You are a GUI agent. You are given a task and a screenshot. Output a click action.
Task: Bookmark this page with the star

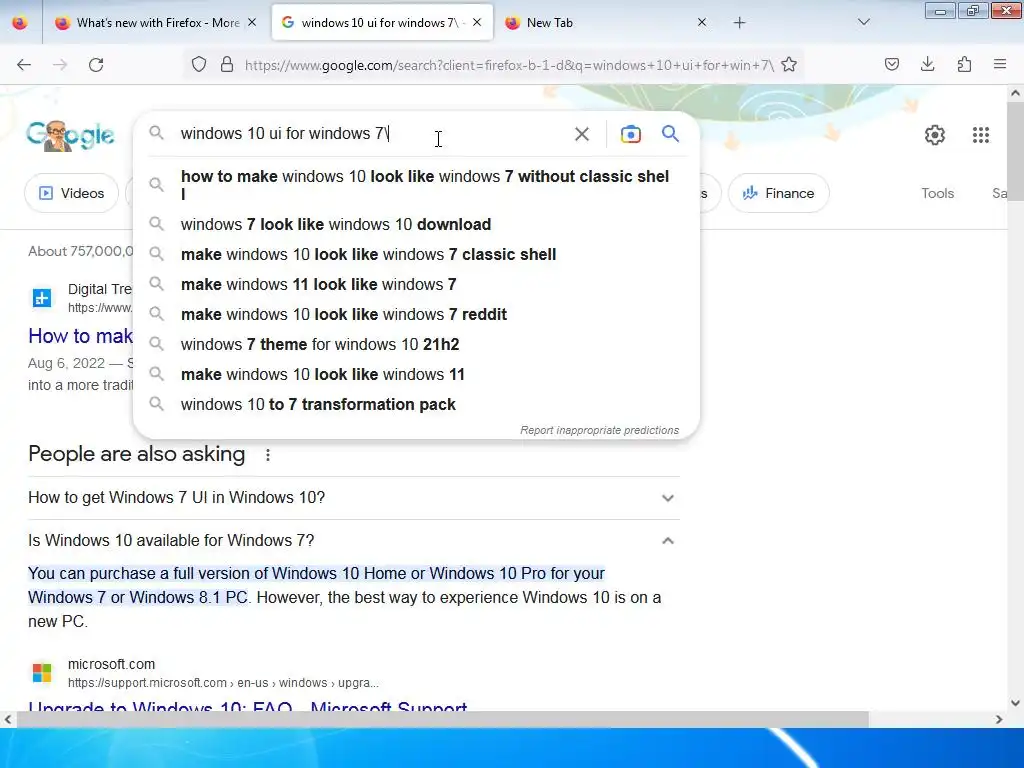pyautogui.click(x=789, y=64)
